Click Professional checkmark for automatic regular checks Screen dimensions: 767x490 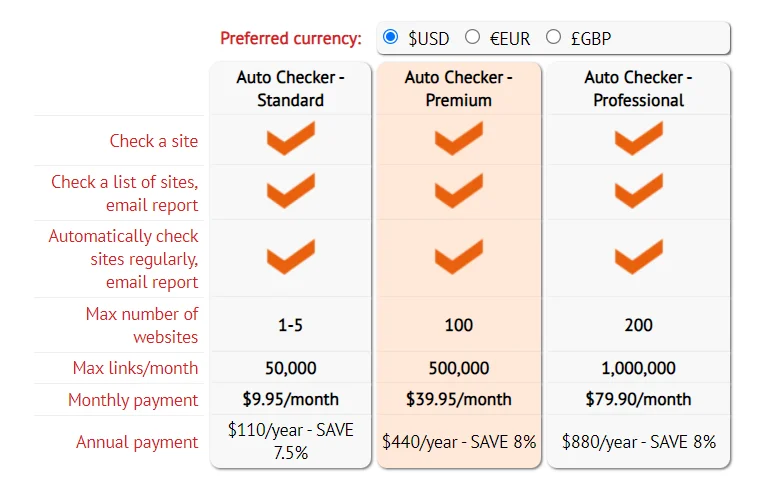pyautogui.click(x=638, y=257)
